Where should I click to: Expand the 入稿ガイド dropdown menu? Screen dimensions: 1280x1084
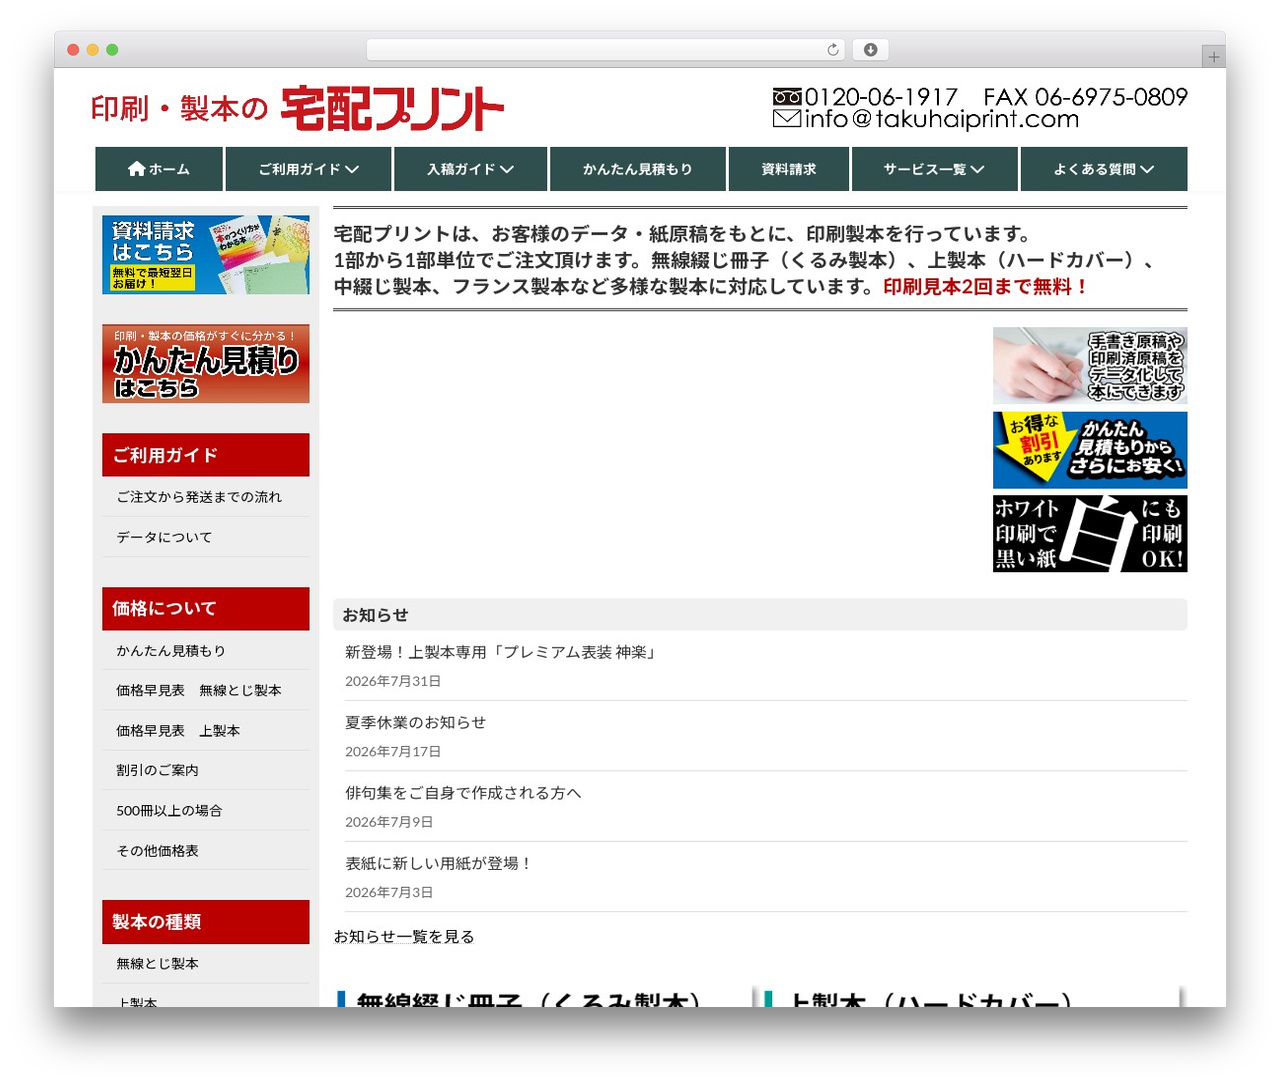tap(470, 169)
